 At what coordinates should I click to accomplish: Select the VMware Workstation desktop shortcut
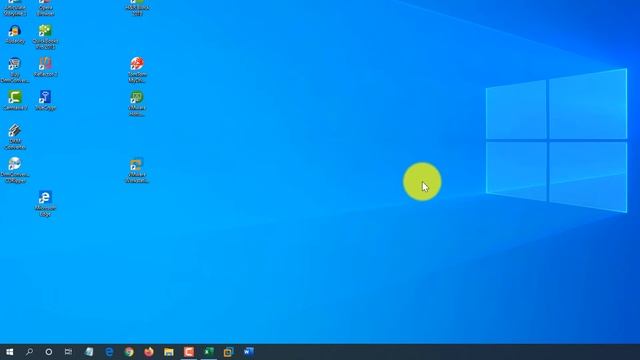tap(137, 170)
